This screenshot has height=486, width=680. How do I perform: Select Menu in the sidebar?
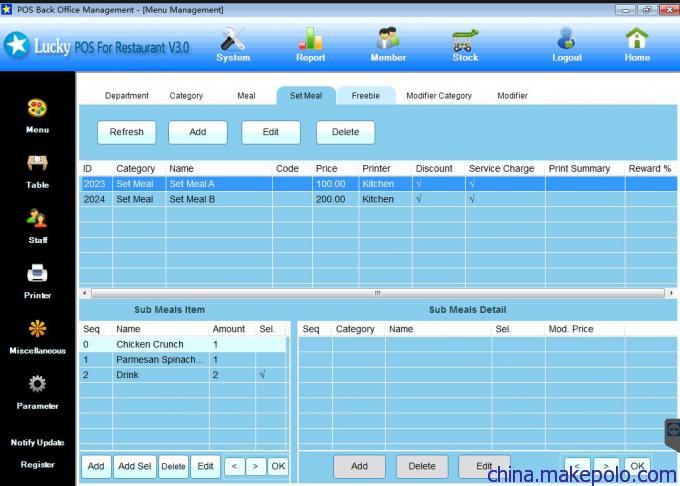coord(37,116)
